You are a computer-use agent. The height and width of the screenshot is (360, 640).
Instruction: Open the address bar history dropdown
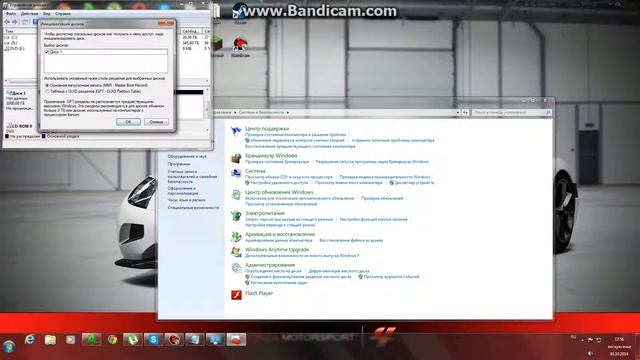click(458, 112)
